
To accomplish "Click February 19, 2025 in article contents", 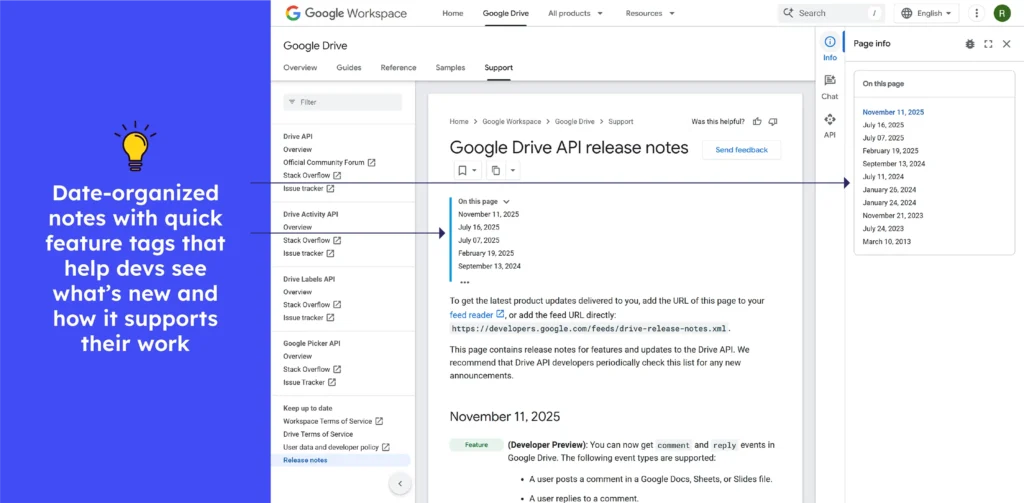I will [x=486, y=253].
